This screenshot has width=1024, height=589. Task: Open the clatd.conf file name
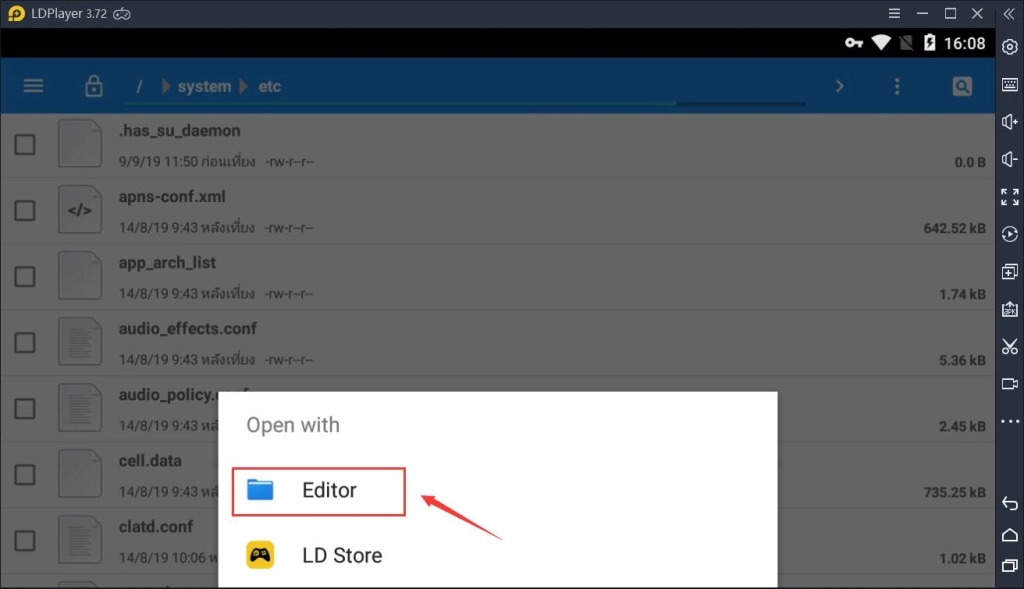click(155, 526)
